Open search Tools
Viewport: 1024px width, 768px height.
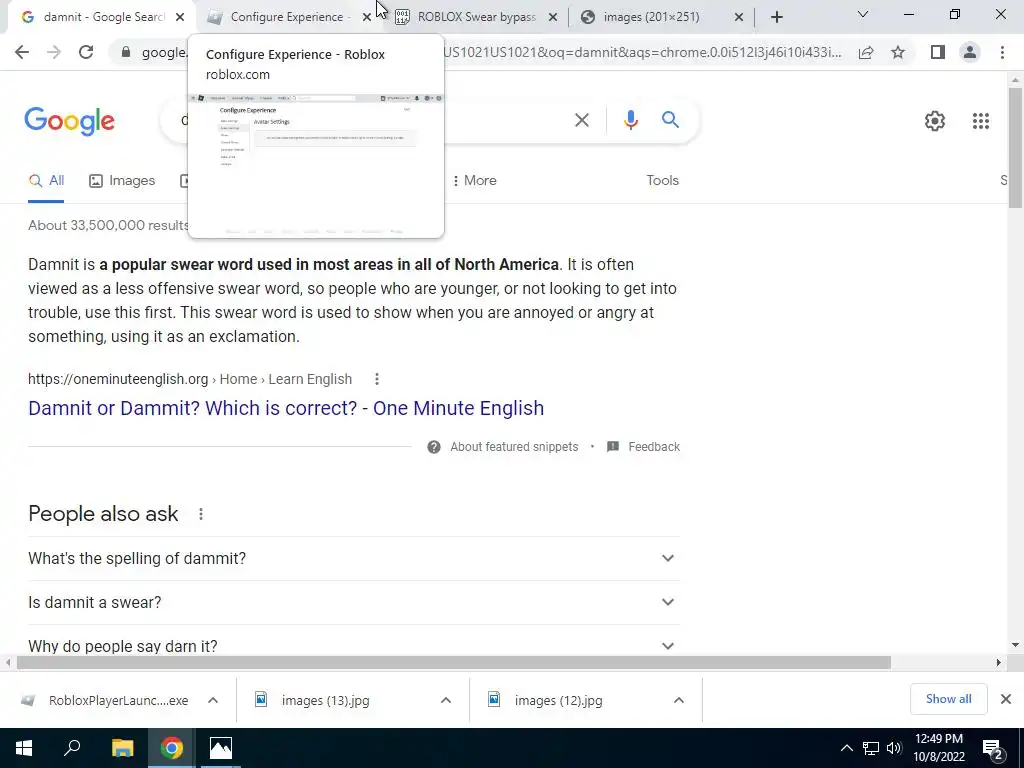[662, 181]
